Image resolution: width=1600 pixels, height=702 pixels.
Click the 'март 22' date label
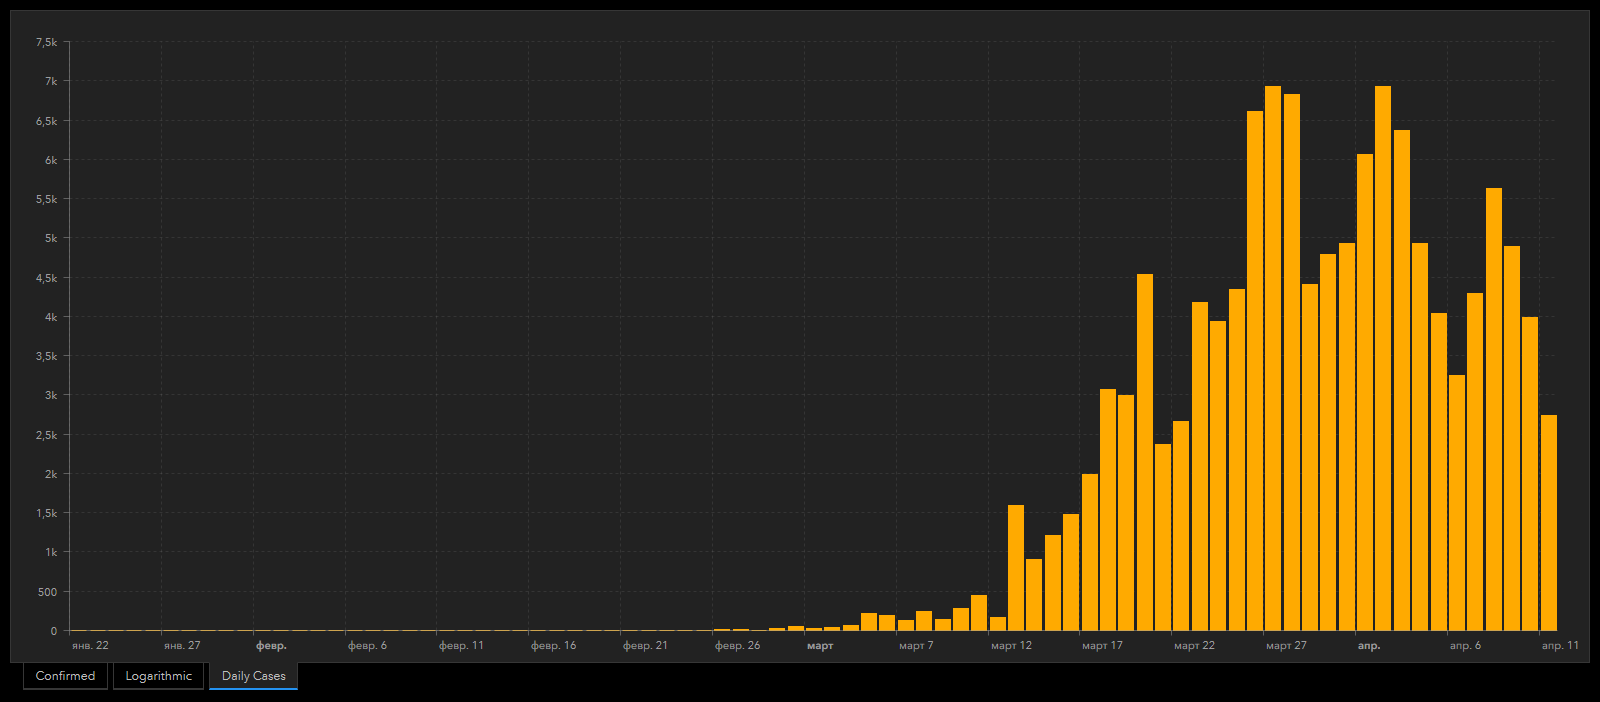coord(1194,646)
